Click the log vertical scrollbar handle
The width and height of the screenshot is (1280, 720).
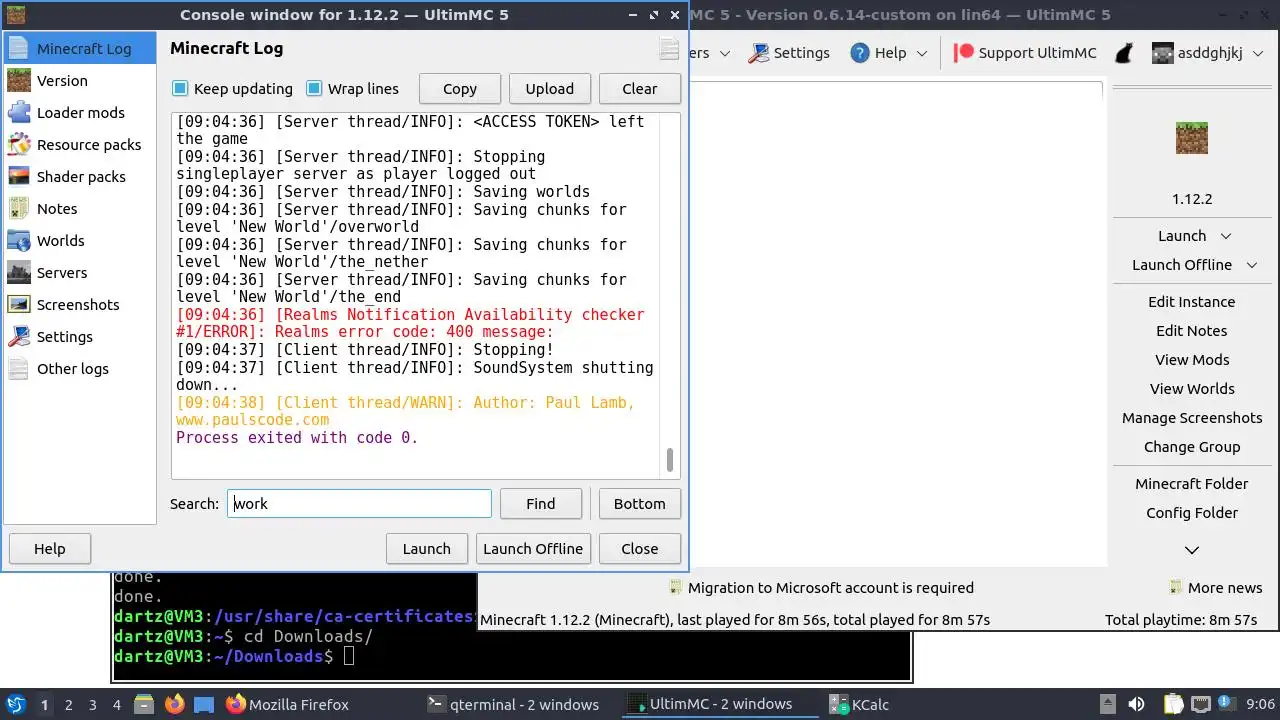[670, 460]
